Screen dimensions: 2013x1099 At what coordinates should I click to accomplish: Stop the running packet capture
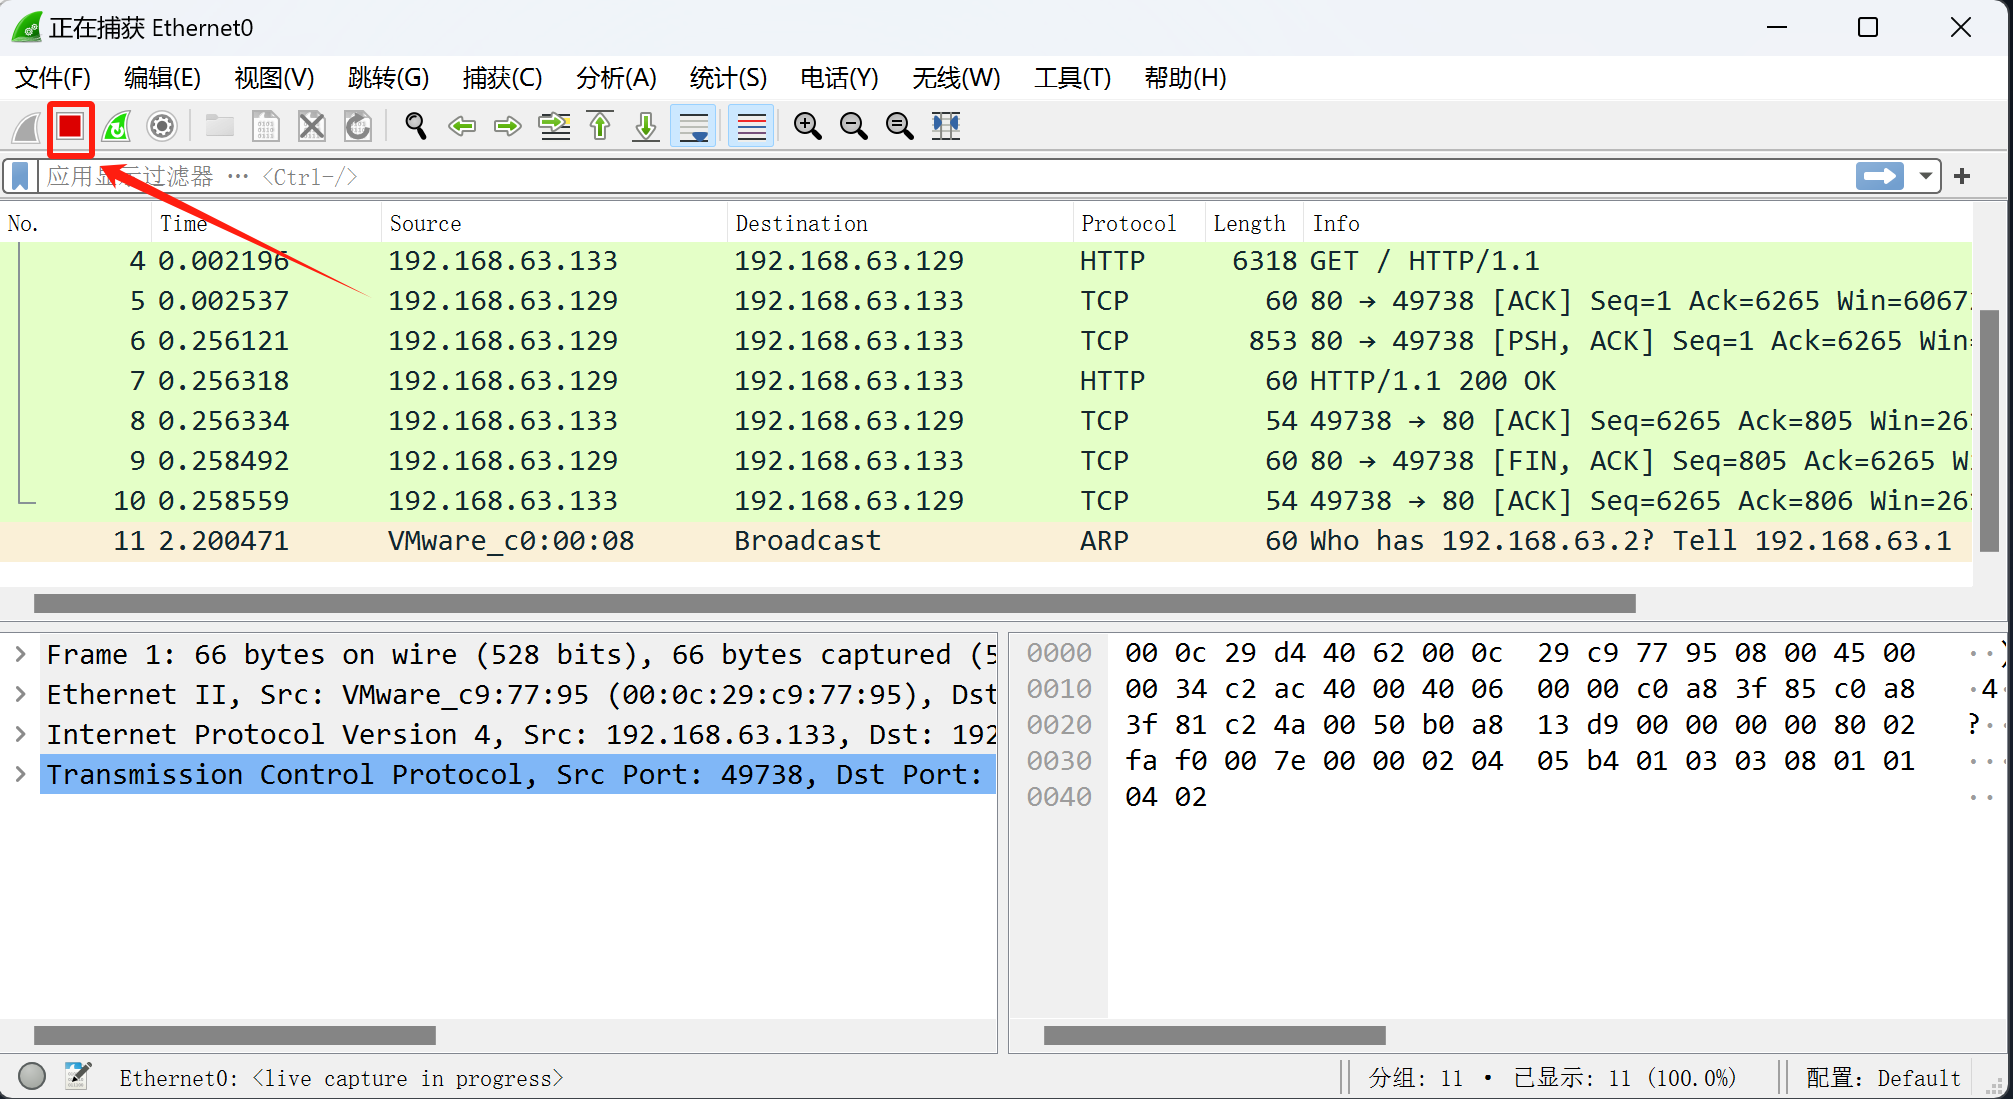(70, 126)
